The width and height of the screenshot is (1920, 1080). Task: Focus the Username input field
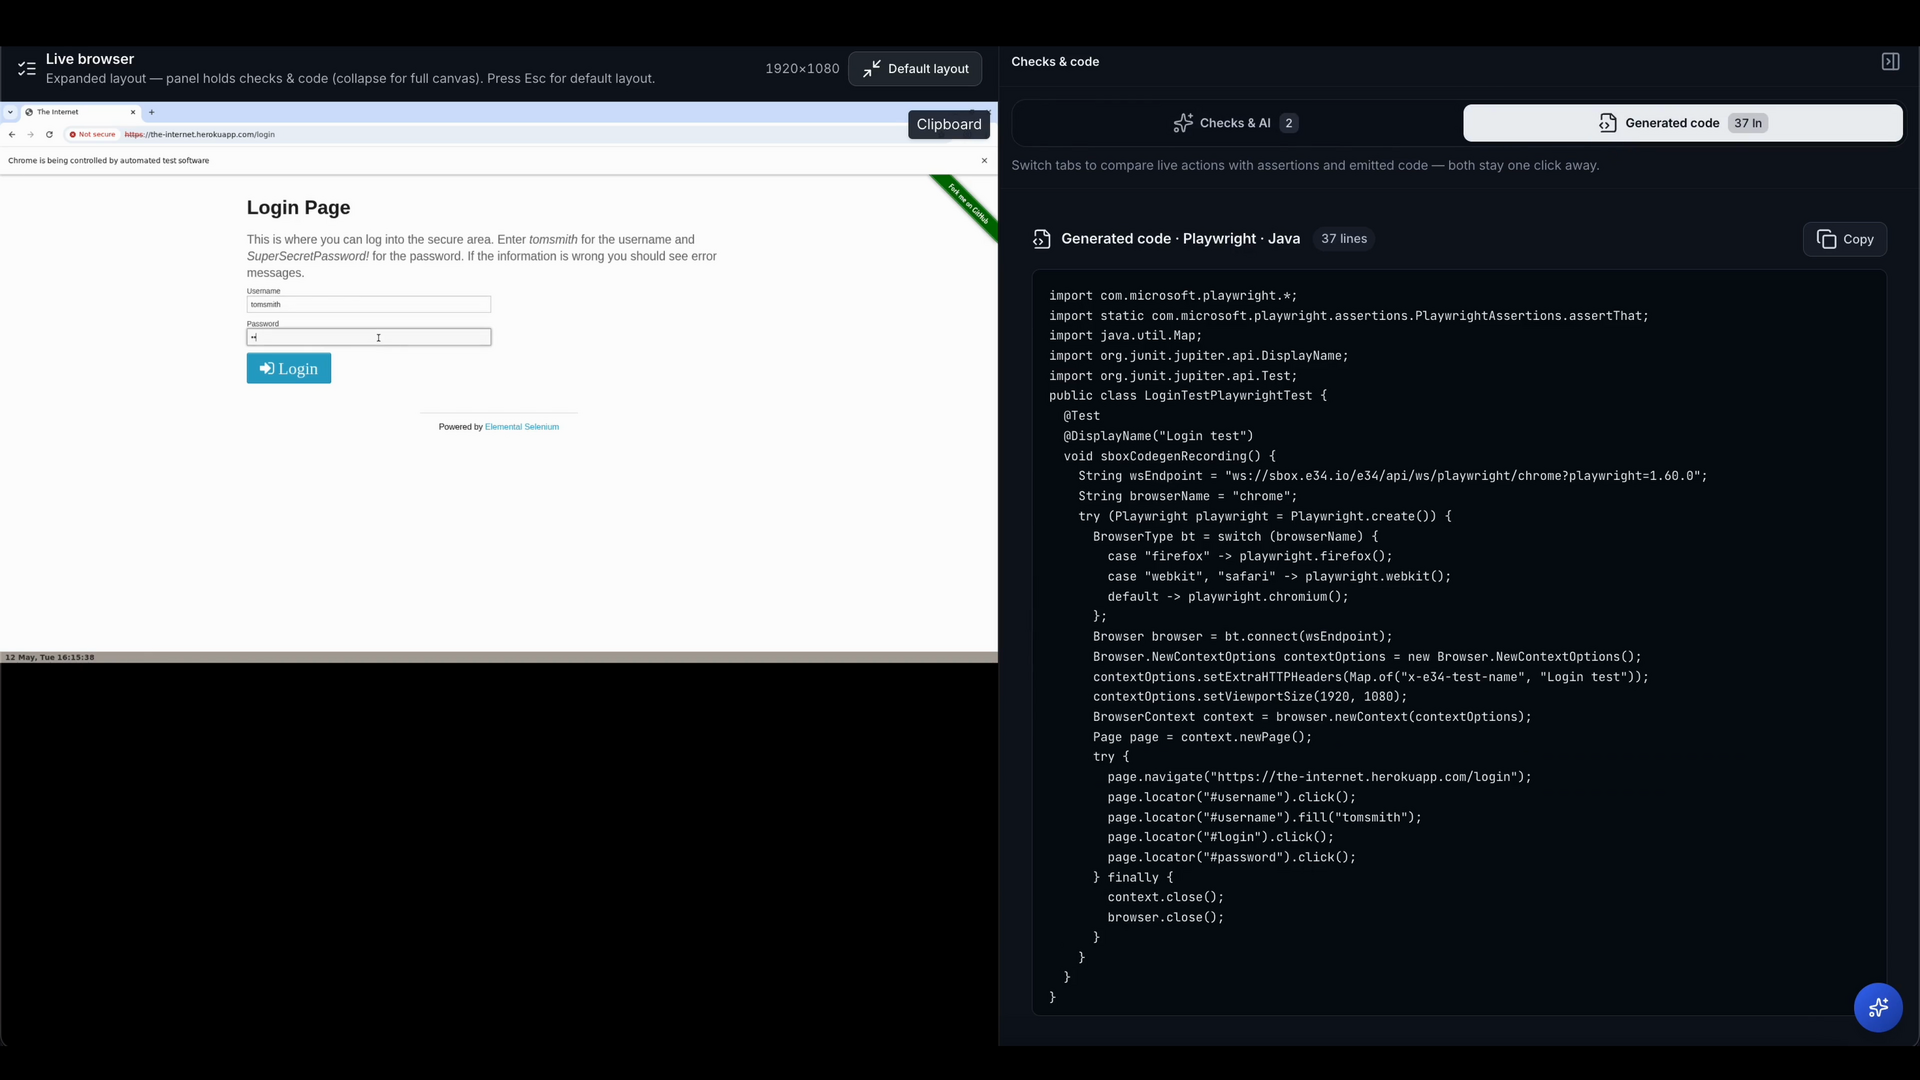369,304
